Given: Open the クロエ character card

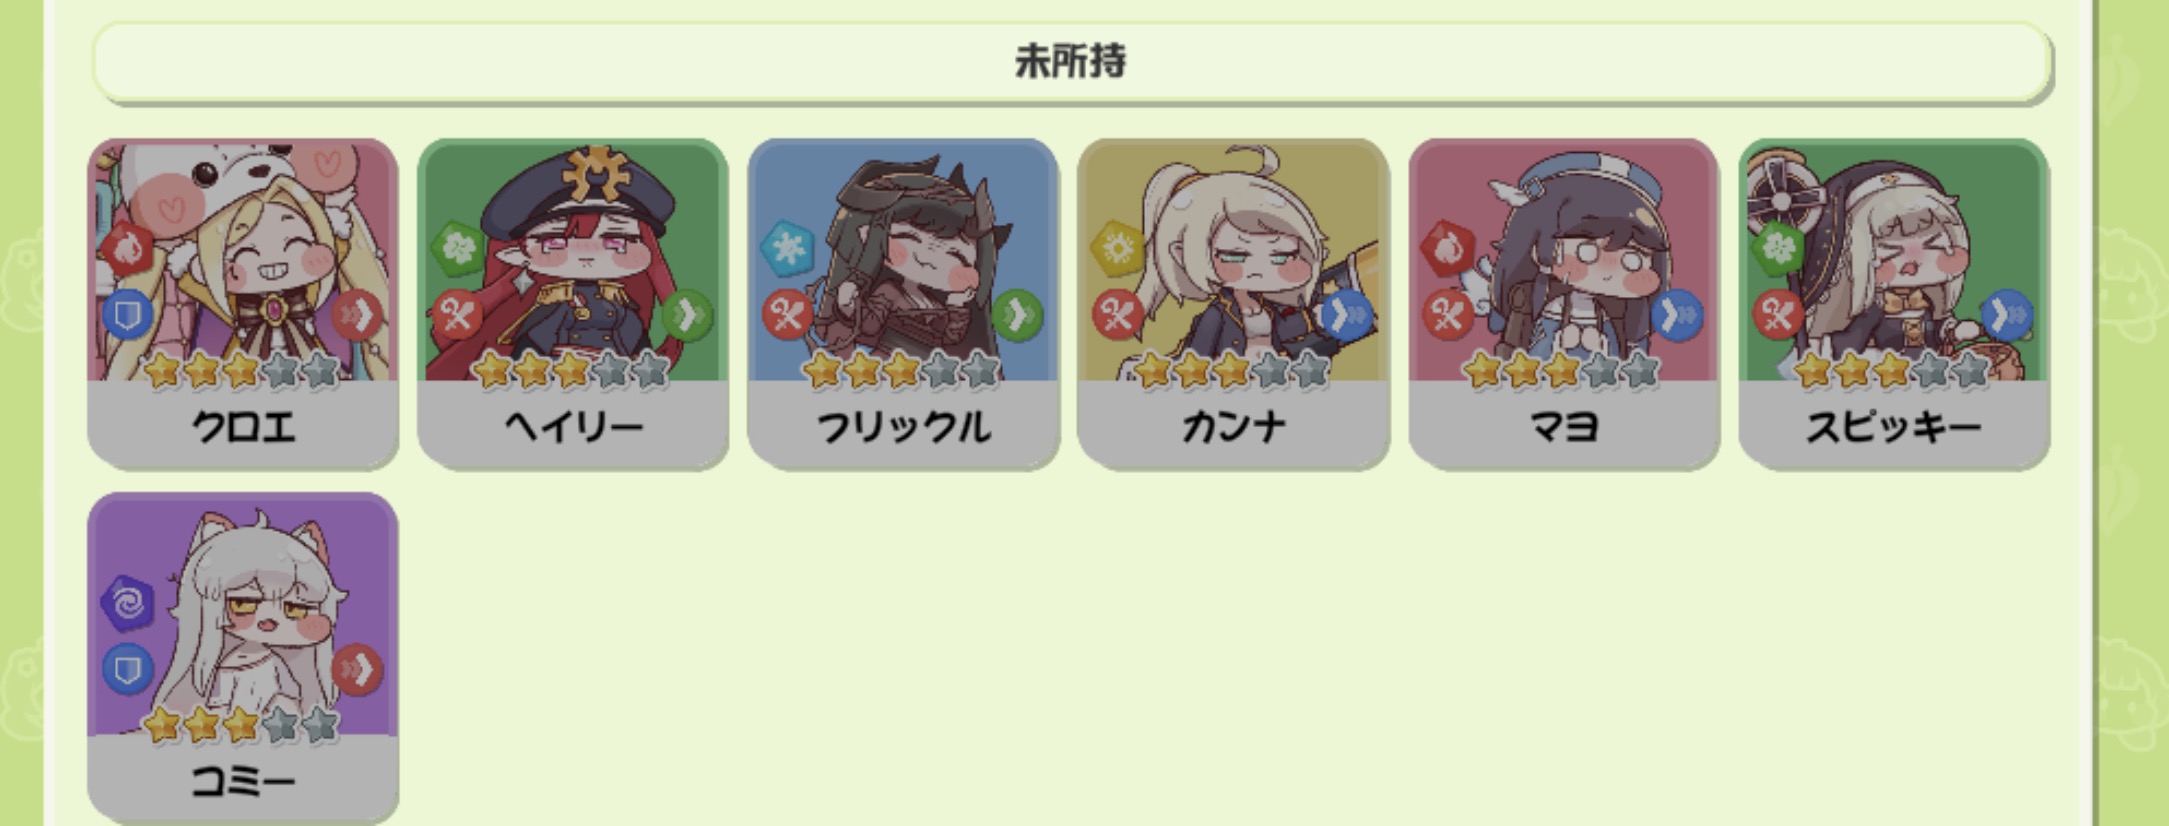Looking at the screenshot, I should pyautogui.click(x=243, y=303).
